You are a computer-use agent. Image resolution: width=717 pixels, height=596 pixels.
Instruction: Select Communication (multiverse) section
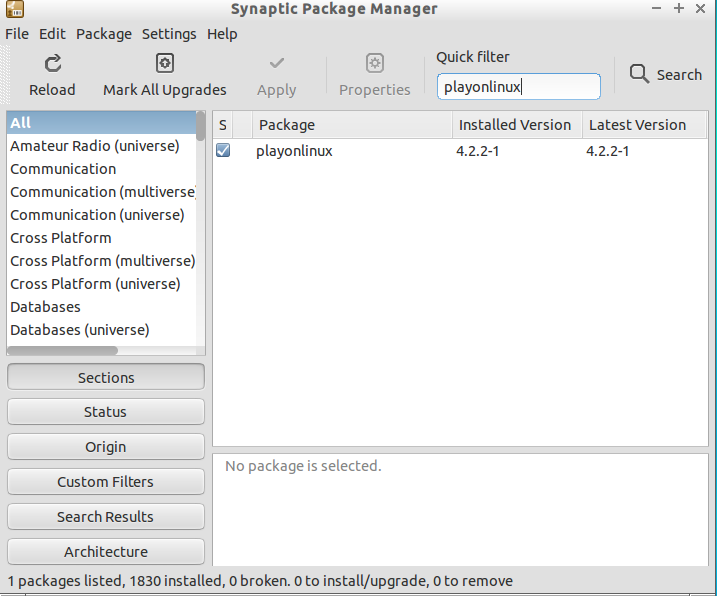click(x=102, y=192)
